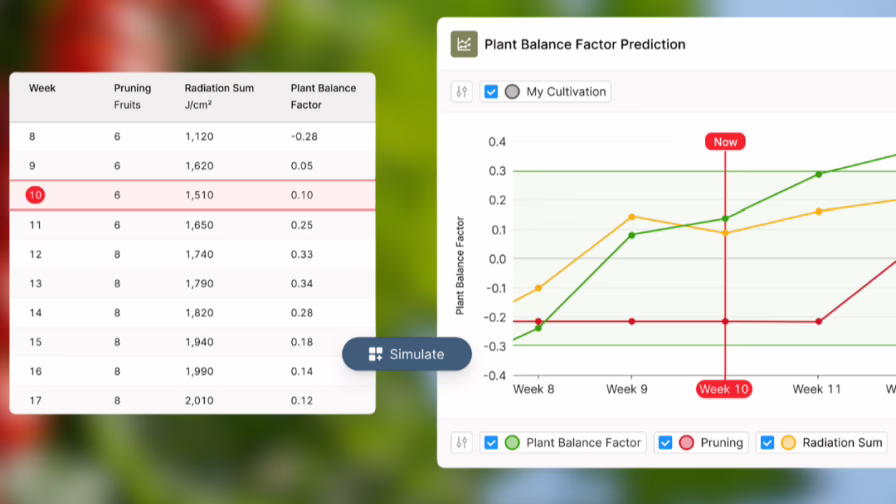Click the Plant Balance Factor column header
The width and height of the screenshot is (896, 504).
pos(323,96)
